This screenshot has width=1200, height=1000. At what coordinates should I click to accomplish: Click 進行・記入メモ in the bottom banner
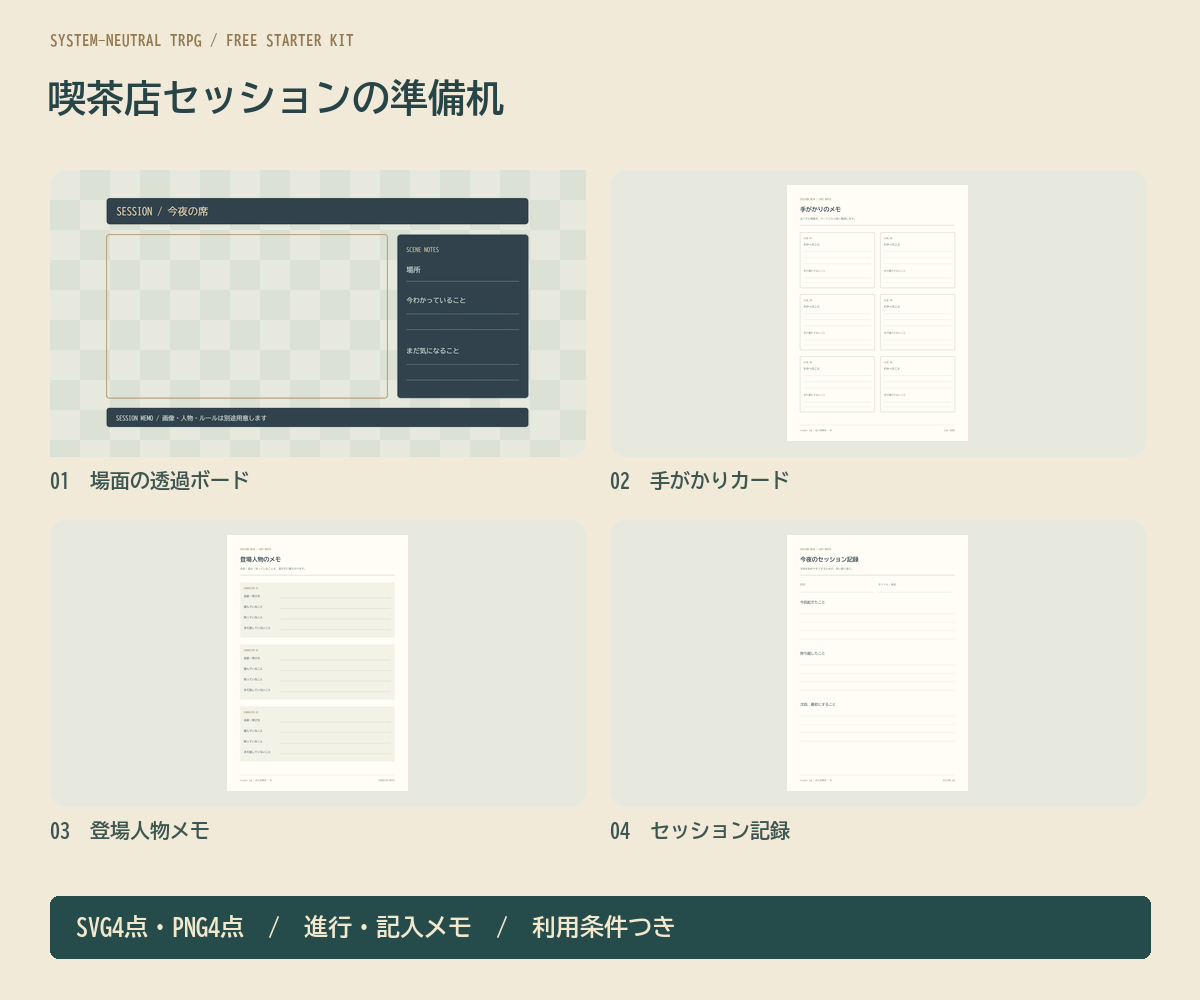(387, 927)
